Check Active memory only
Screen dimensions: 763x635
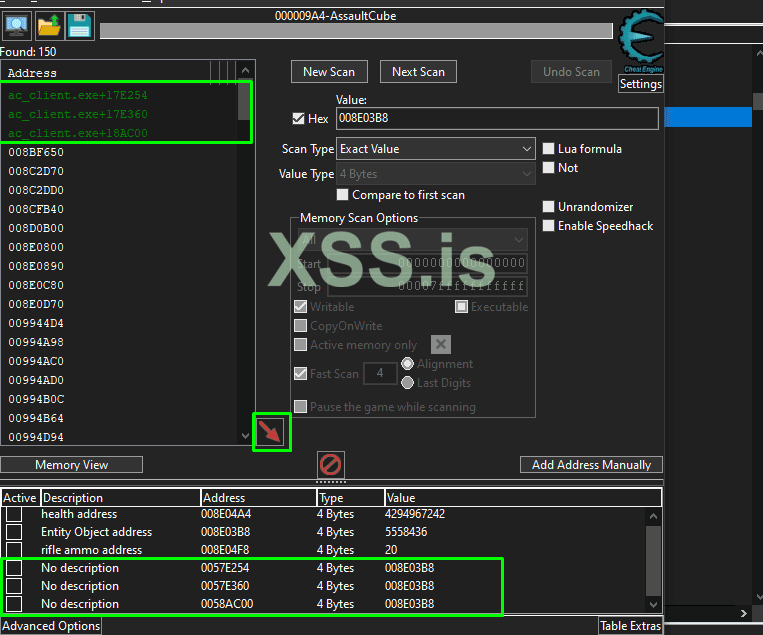301,345
